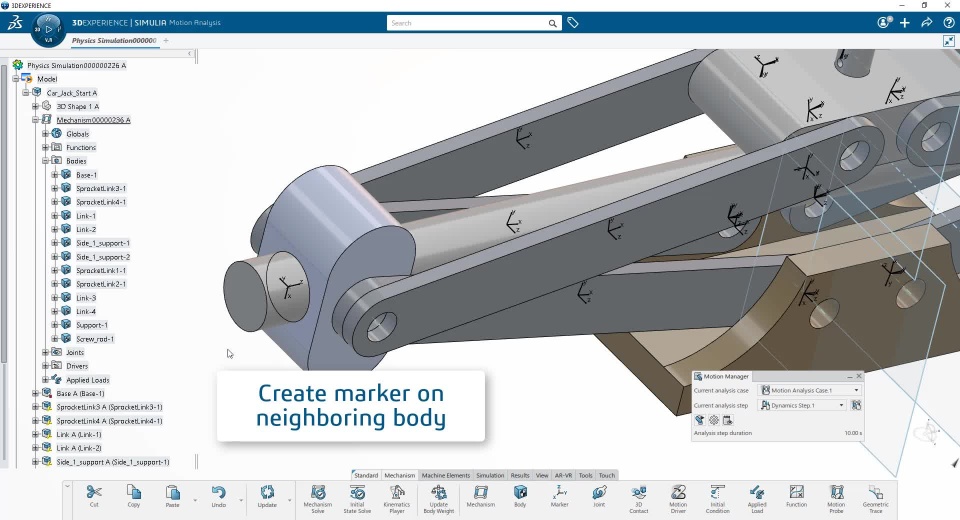This screenshot has height=520, width=960.
Task: Open the user profile icon
Action: (x=883, y=23)
